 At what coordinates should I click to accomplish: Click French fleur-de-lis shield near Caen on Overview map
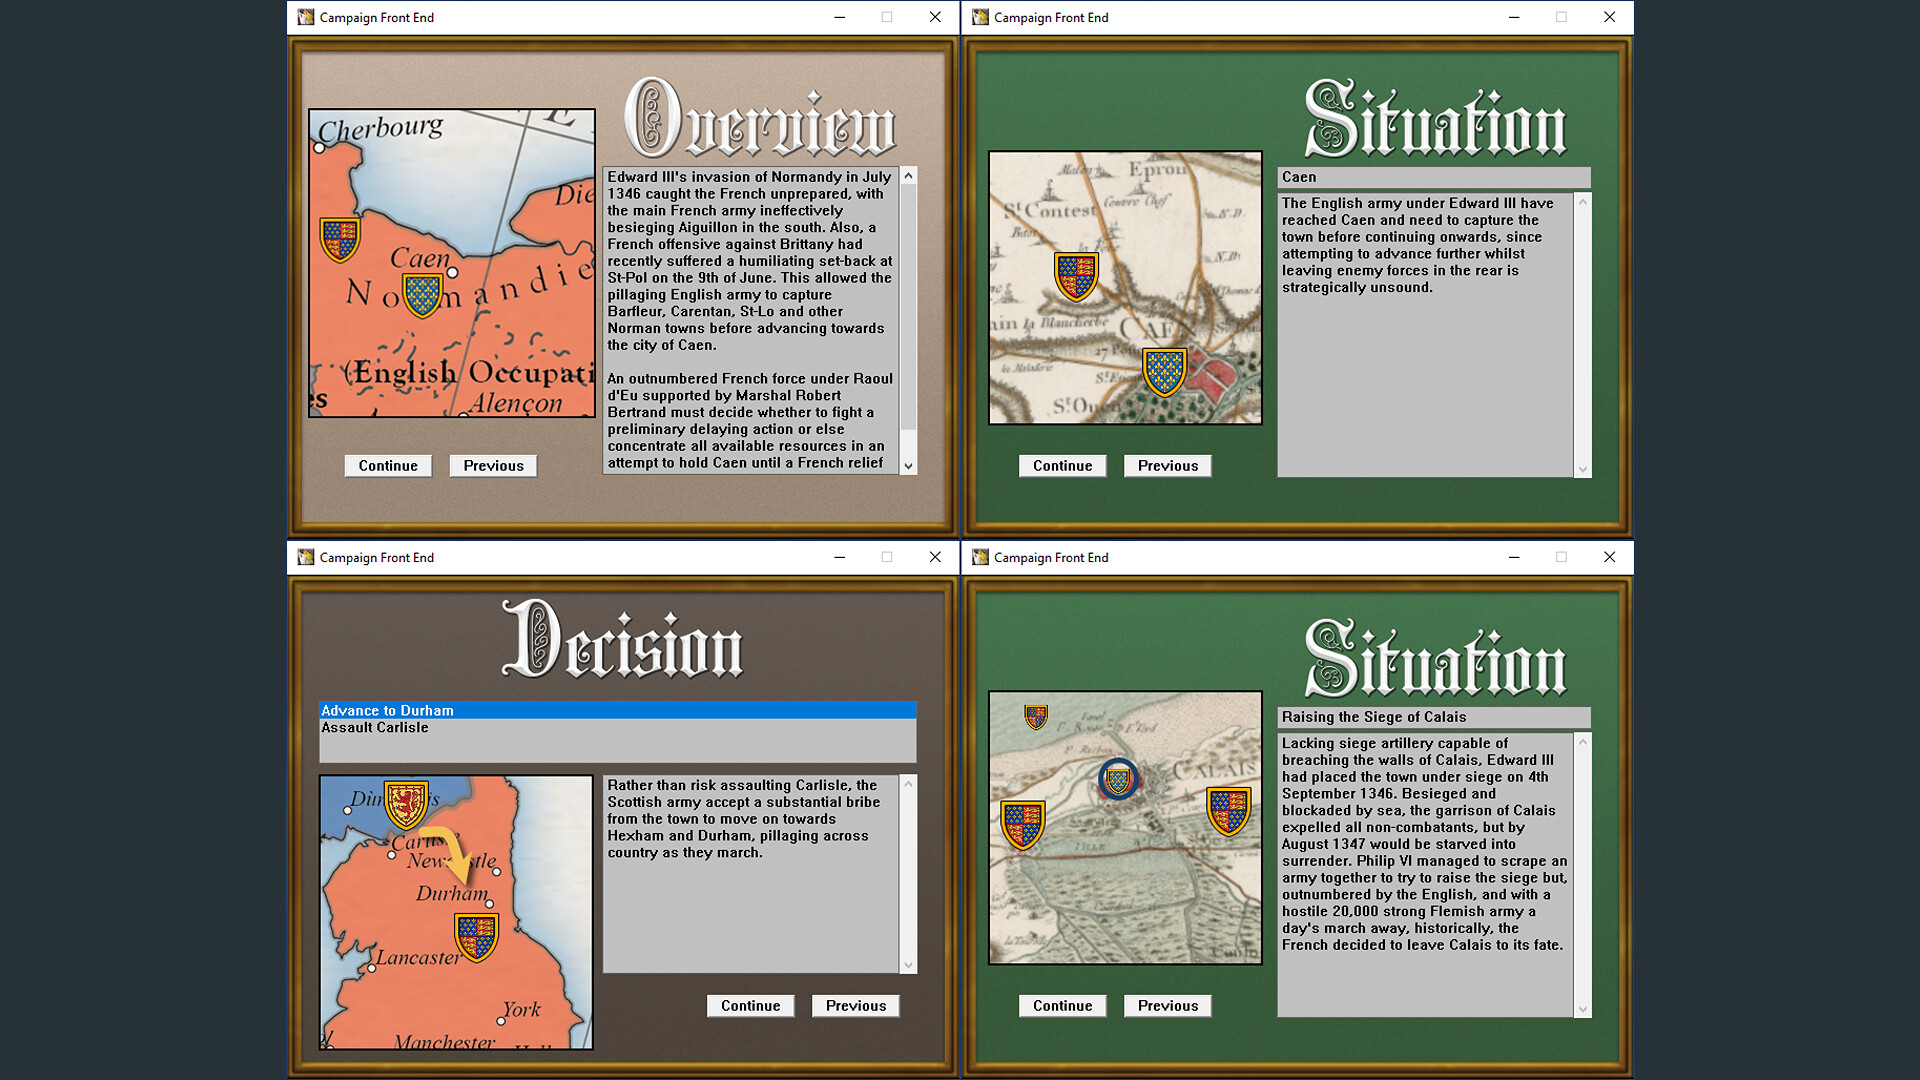[422, 295]
